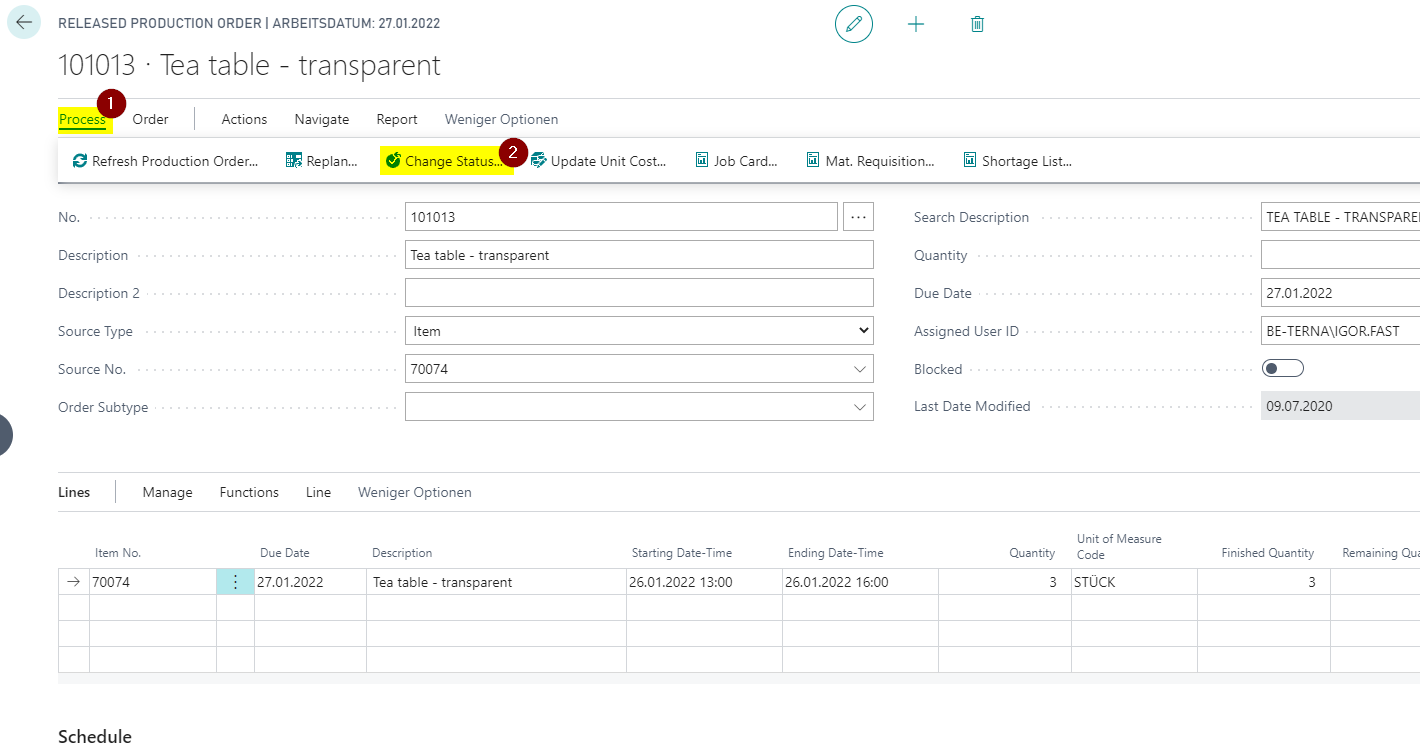Viewport: 1420px width, 747px height.
Task: Click Unit of Measure Code column header
Action: (1119, 546)
